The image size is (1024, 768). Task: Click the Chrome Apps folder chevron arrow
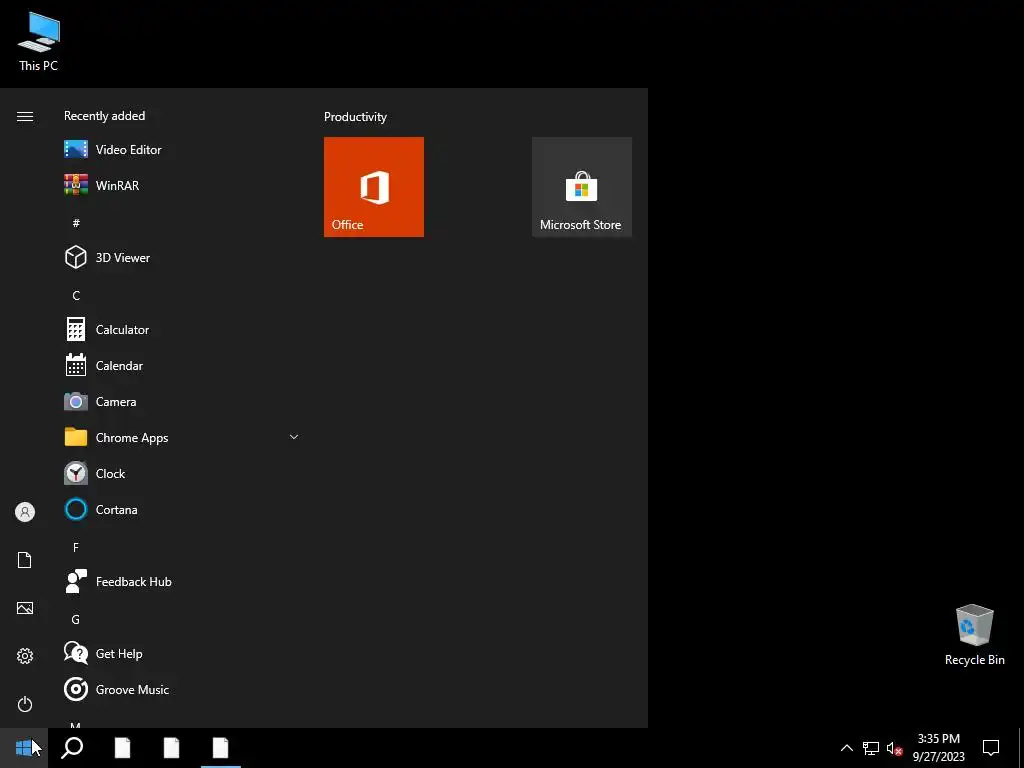tap(294, 437)
